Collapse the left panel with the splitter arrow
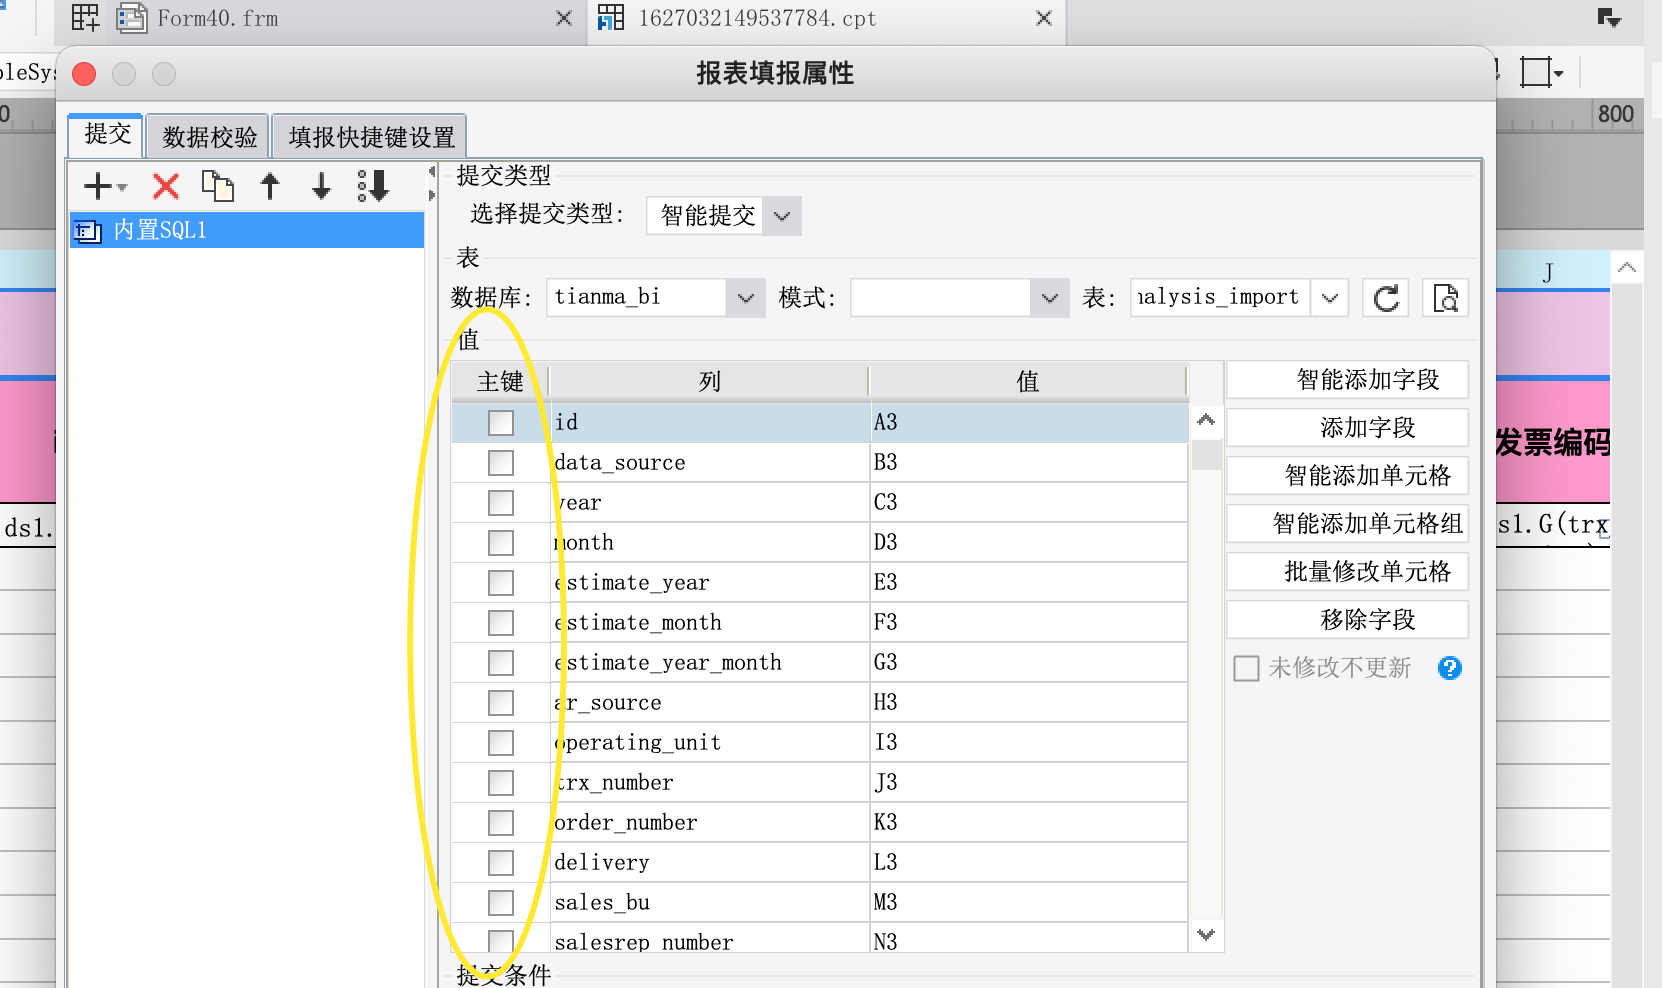Screen dimensions: 1662x988 (x=432, y=172)
